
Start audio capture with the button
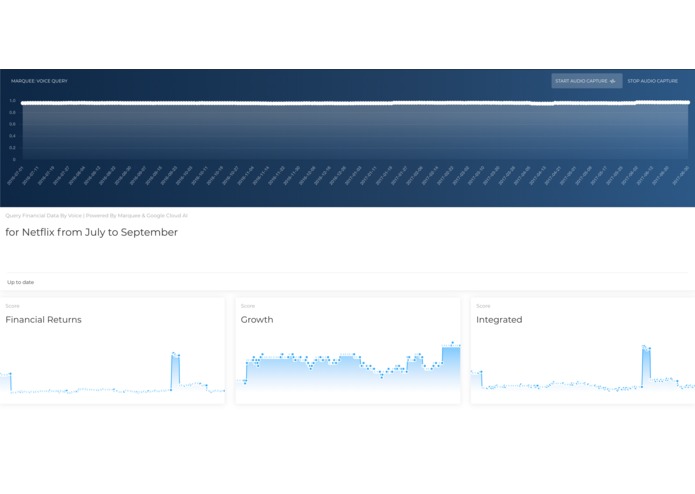[586, 81]
